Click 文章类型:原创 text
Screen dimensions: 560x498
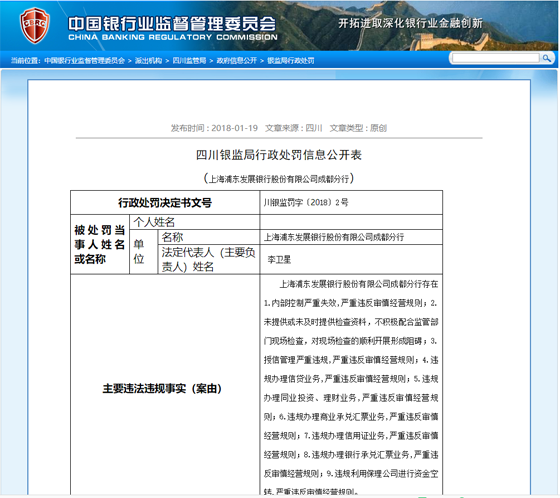[x=358, y=128]
